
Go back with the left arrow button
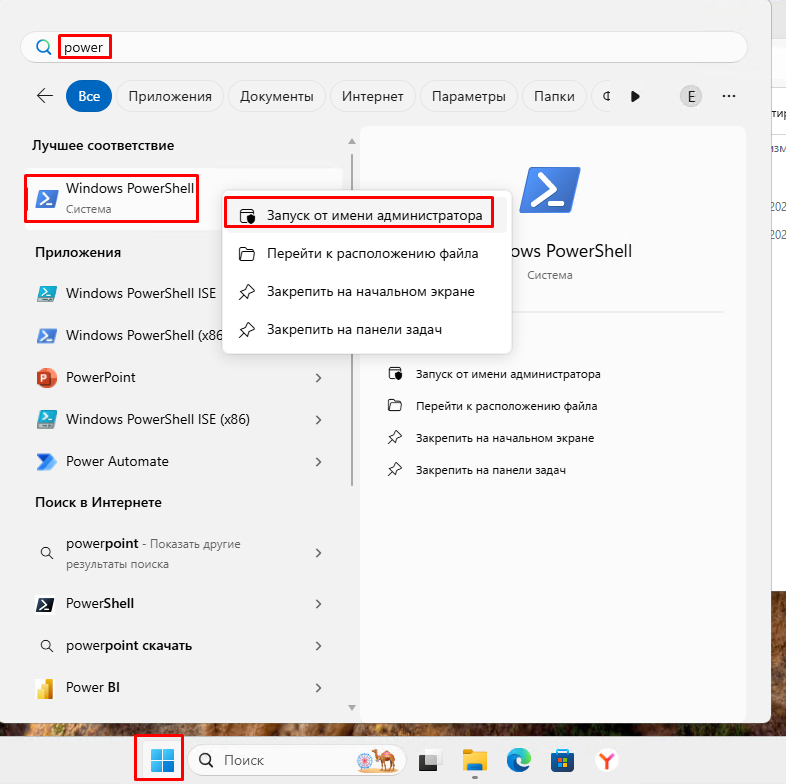point(45,96)
